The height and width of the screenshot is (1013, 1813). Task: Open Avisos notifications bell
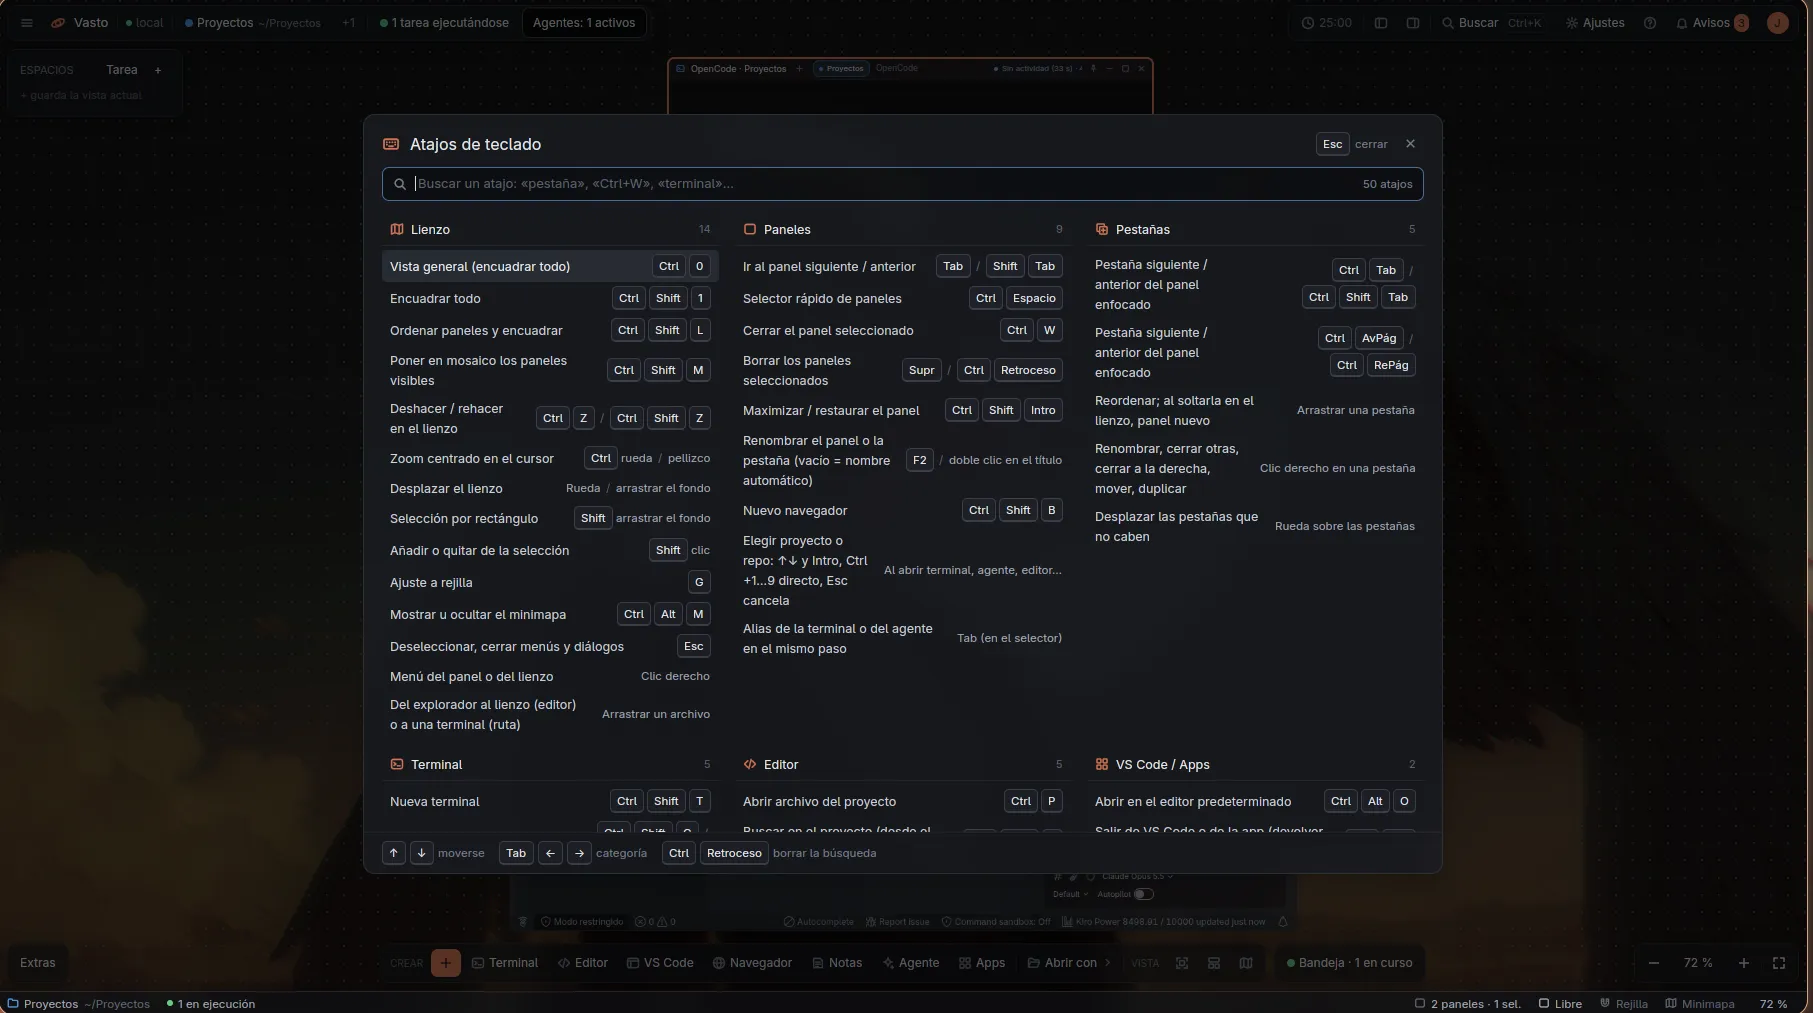point(1712,23)
